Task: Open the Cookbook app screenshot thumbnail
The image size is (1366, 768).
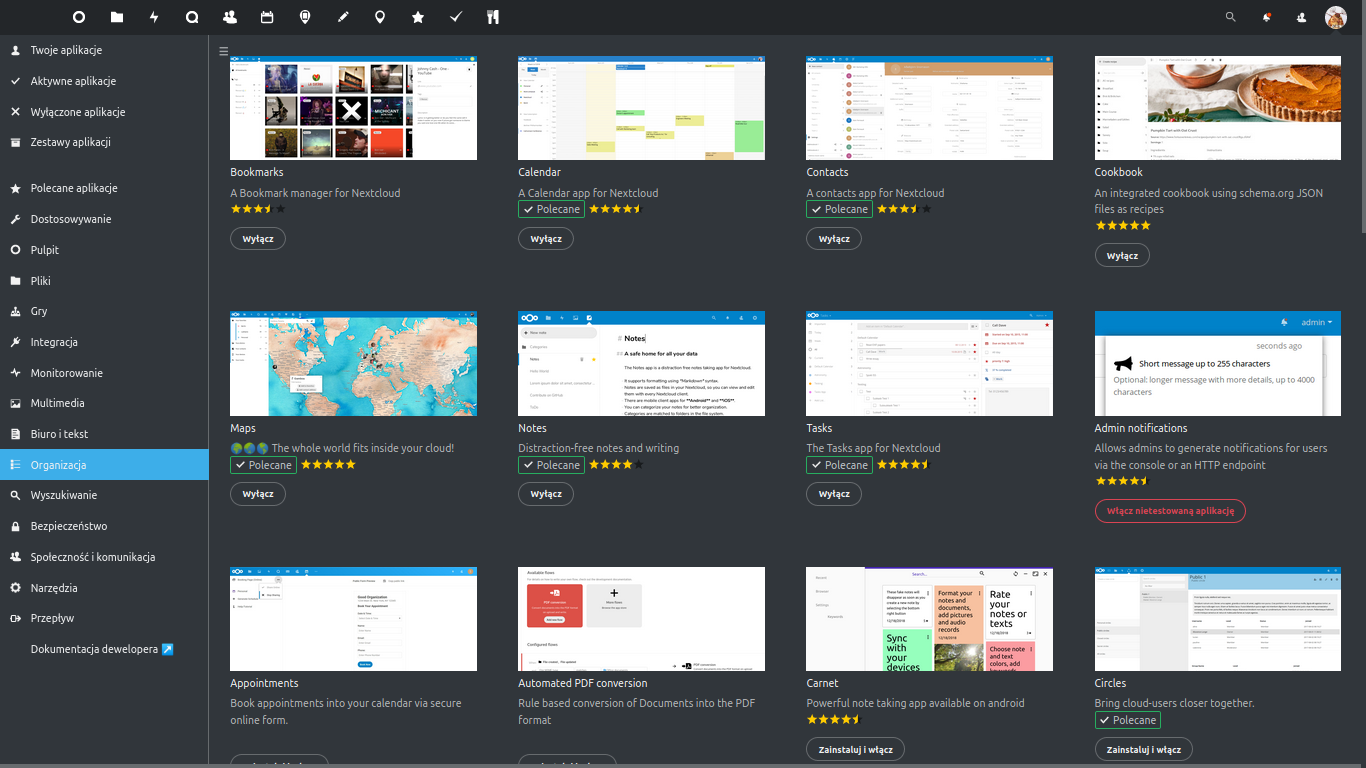Action: click(1218, 108)
